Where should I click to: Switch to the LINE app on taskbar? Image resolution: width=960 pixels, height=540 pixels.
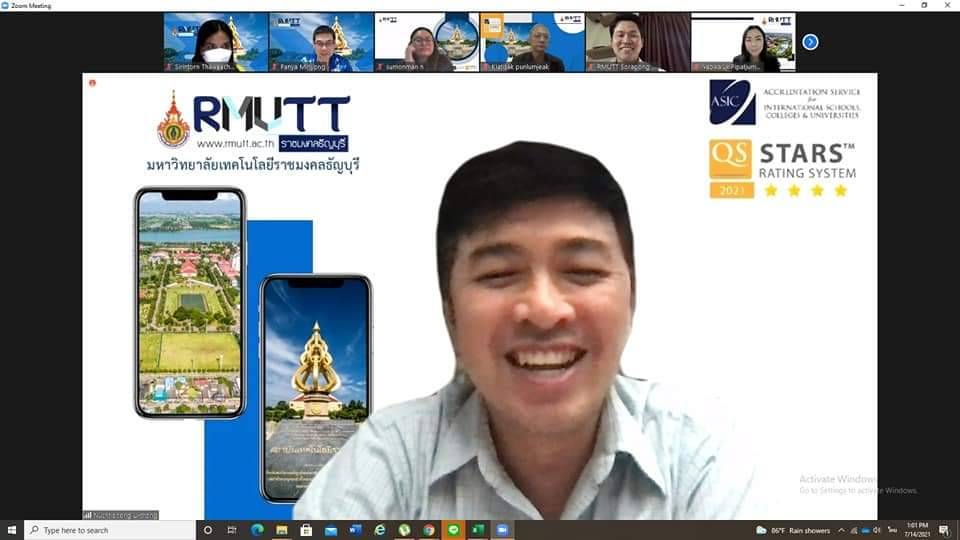[453, 530]
